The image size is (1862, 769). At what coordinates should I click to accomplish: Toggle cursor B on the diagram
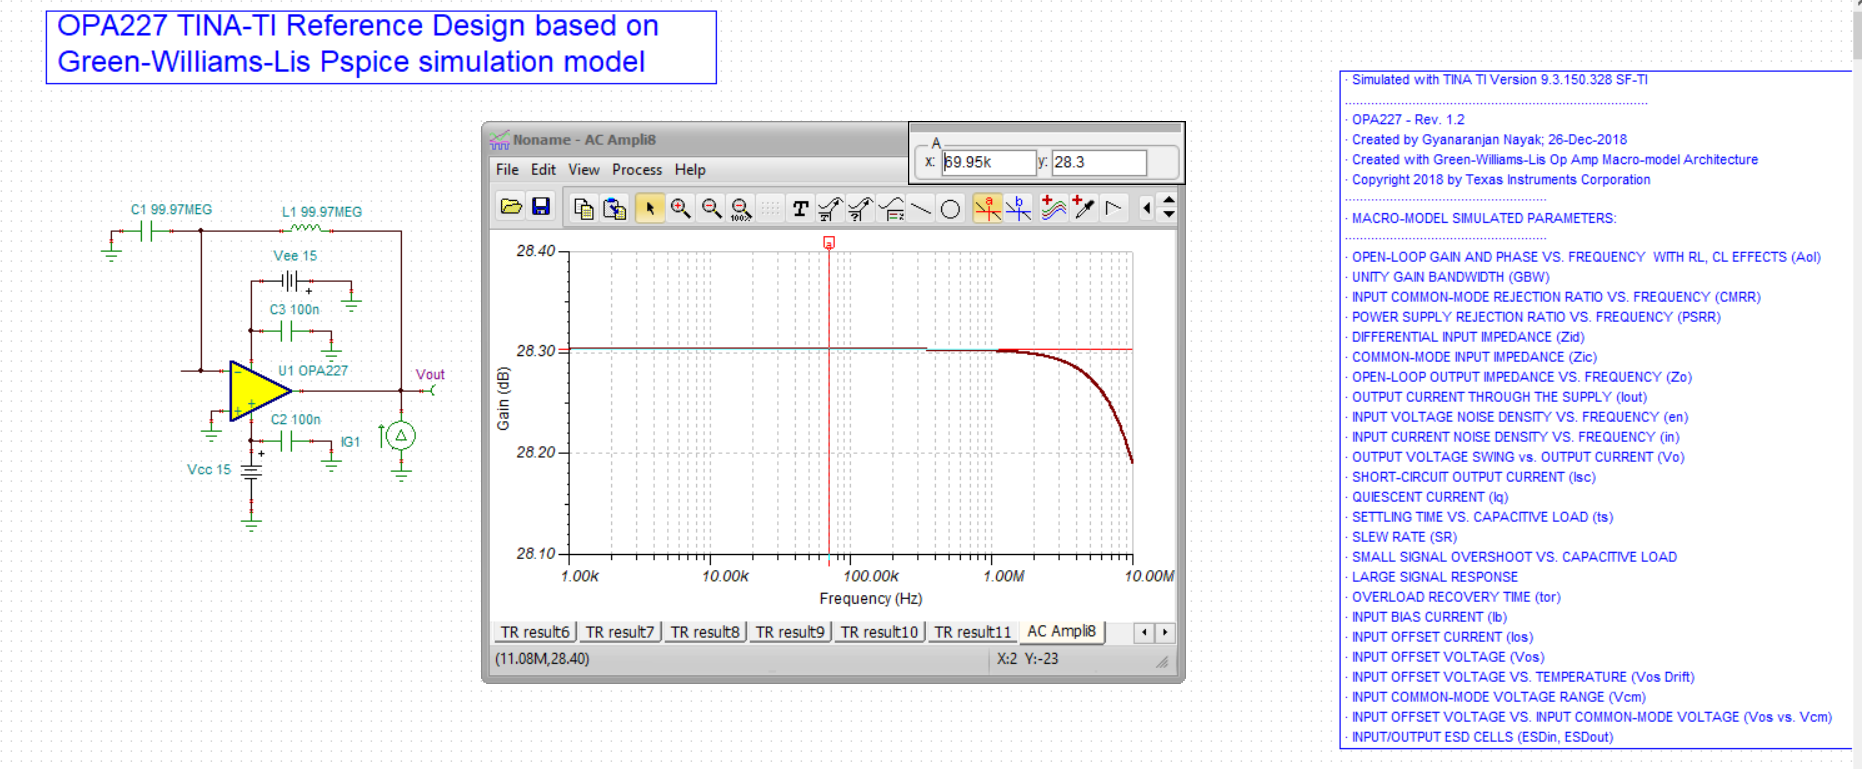1018,208
